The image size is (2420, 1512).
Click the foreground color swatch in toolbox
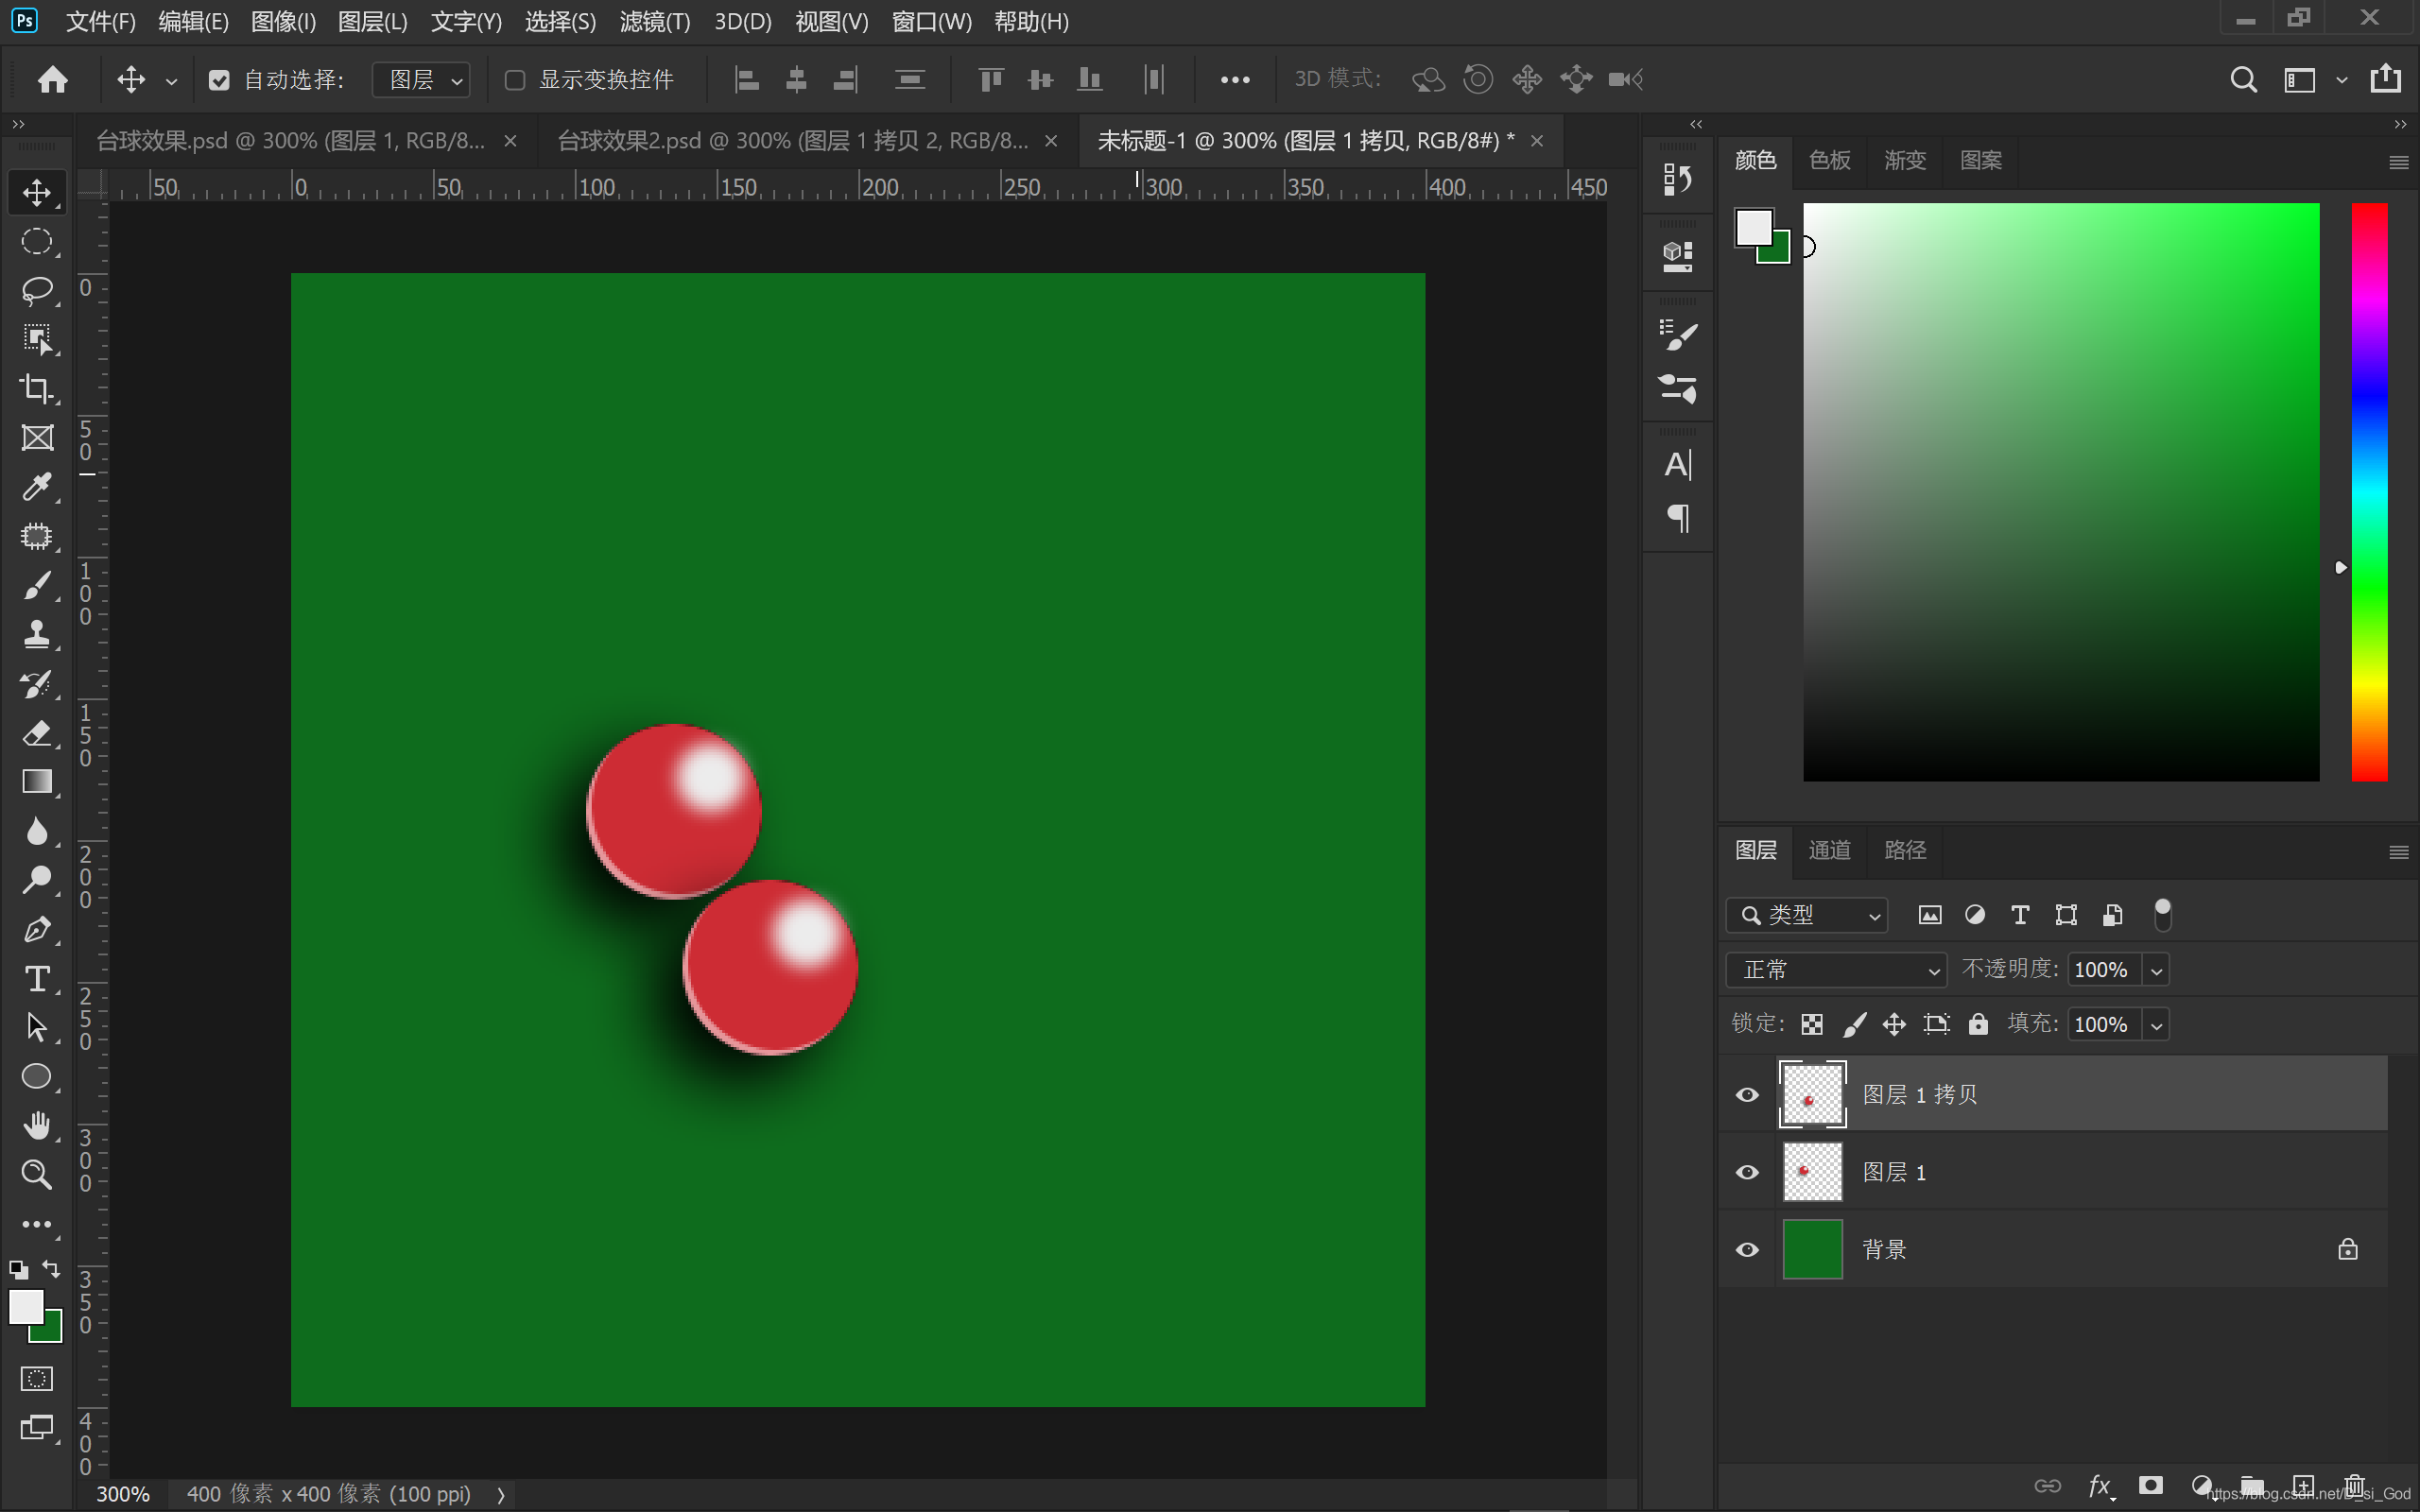click(x=26, y=1305)
